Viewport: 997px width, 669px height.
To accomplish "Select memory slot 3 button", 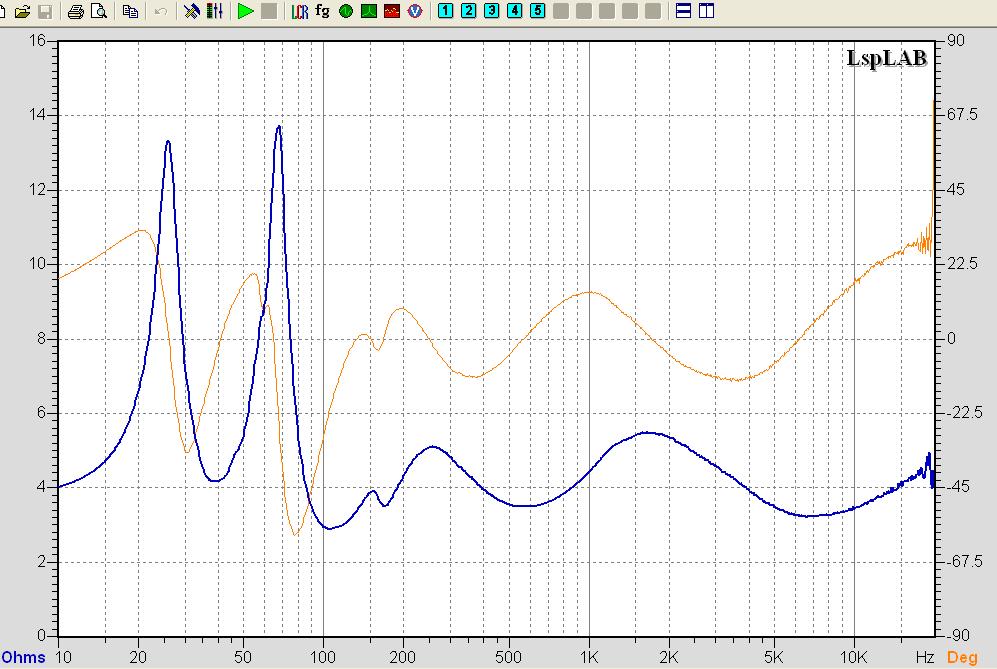I will pyautogui.click(x=492, y=11).
